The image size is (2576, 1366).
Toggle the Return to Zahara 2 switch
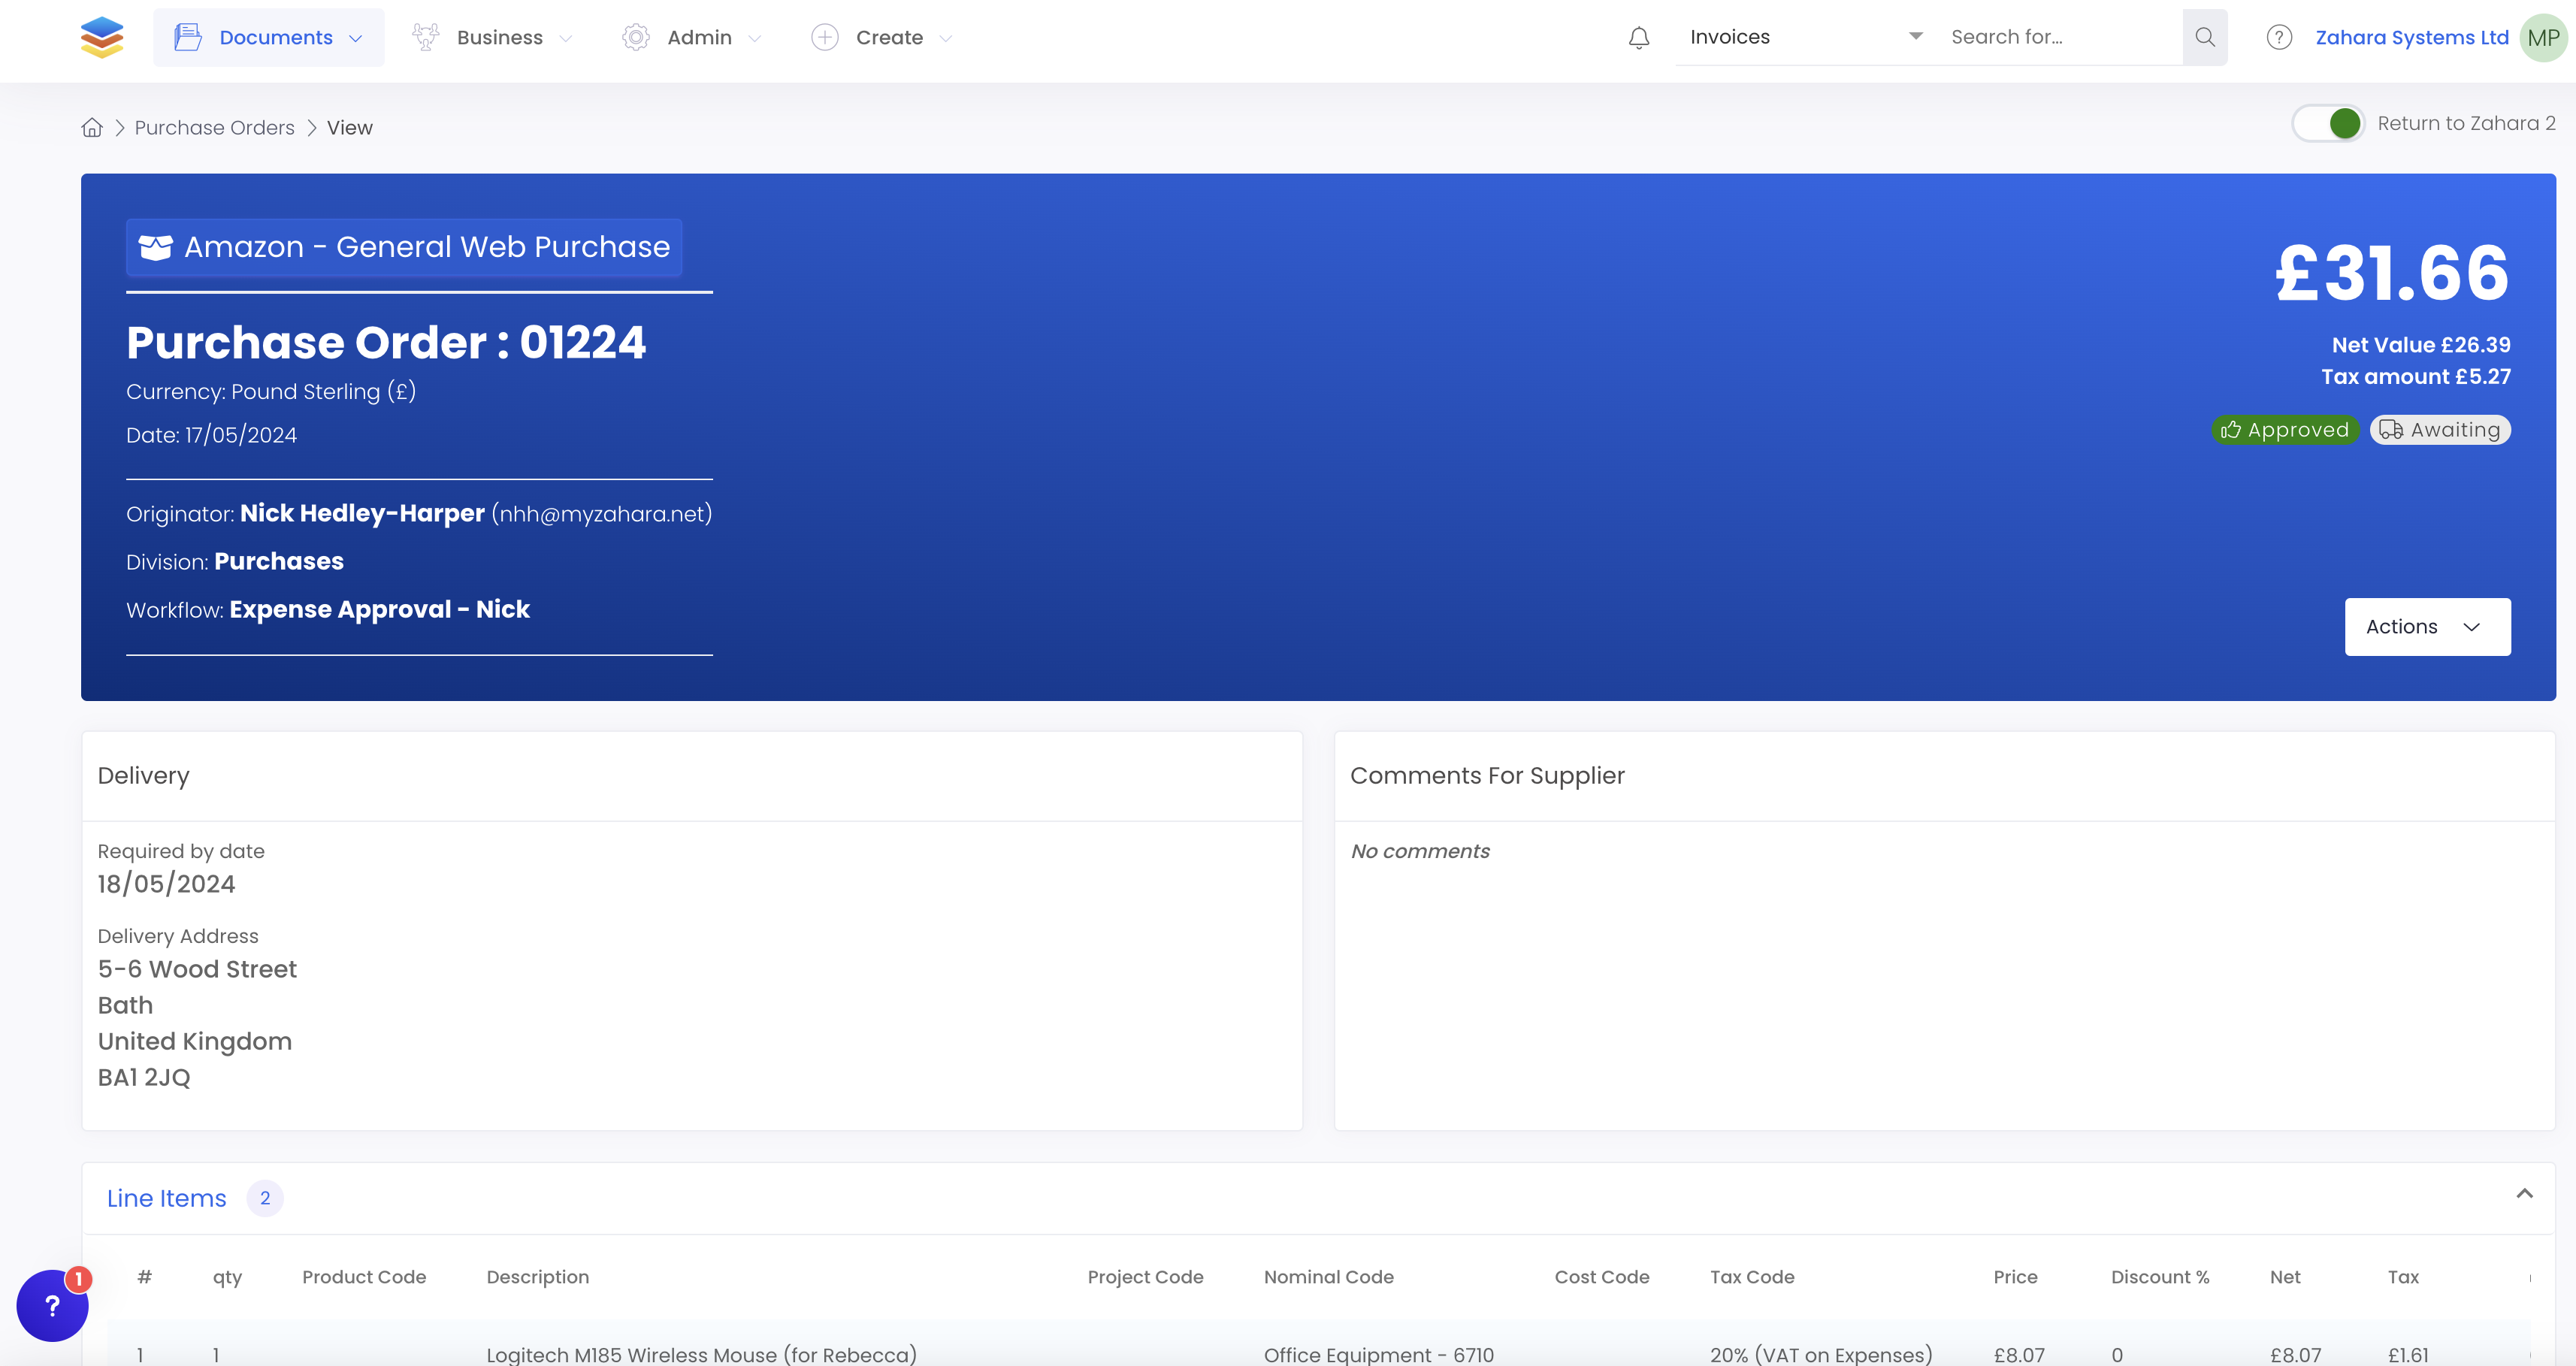[x=2328, y=123]
